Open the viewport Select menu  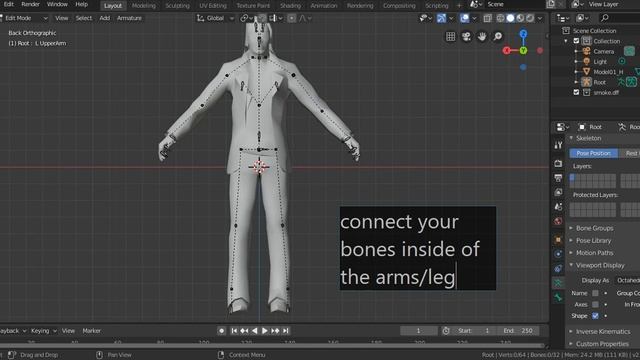[x=84, y=18]
